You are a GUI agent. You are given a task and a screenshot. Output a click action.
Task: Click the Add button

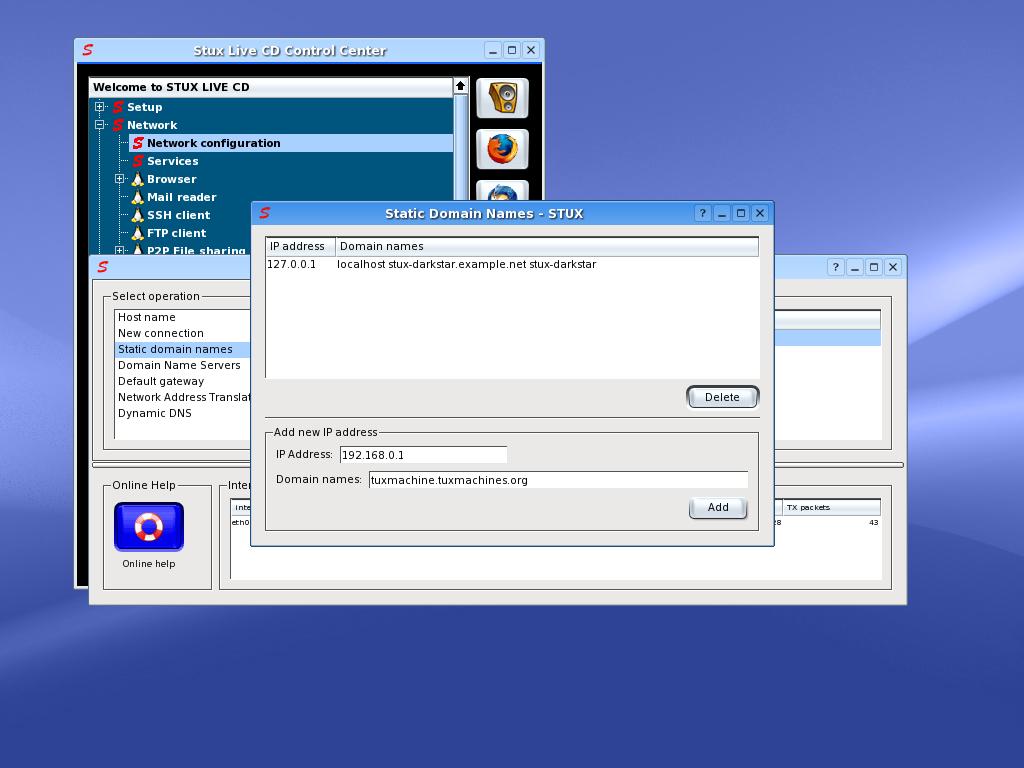tap(718, 507)
